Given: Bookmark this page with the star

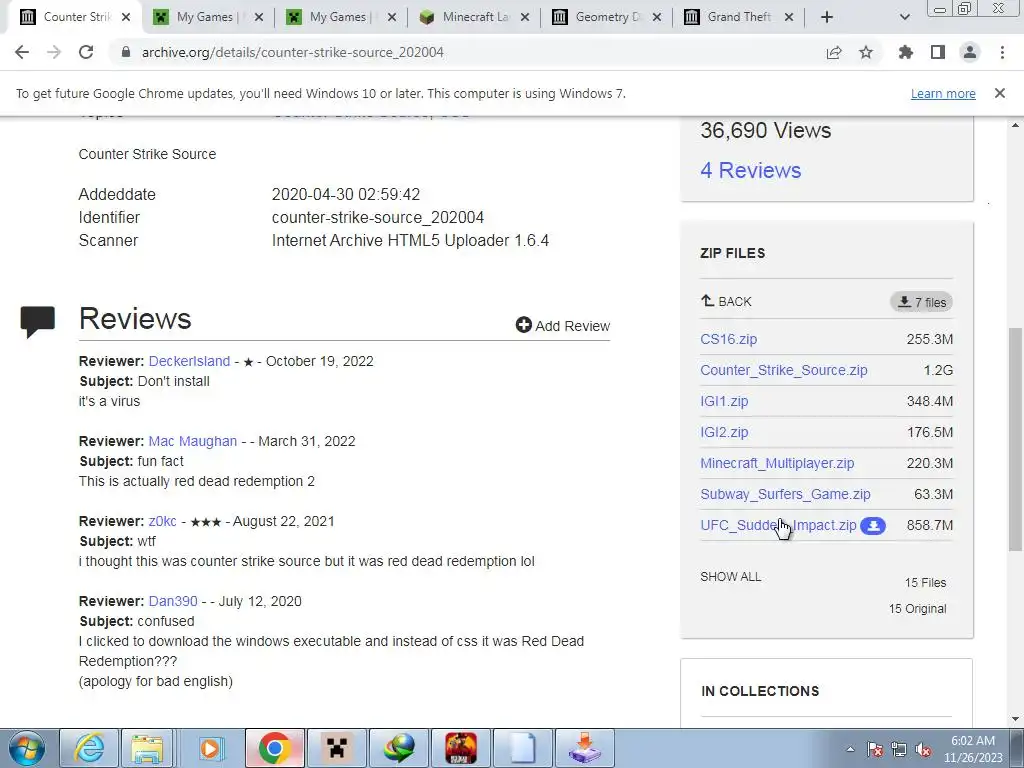Looking at the screenshot, I should coord(866,52).
